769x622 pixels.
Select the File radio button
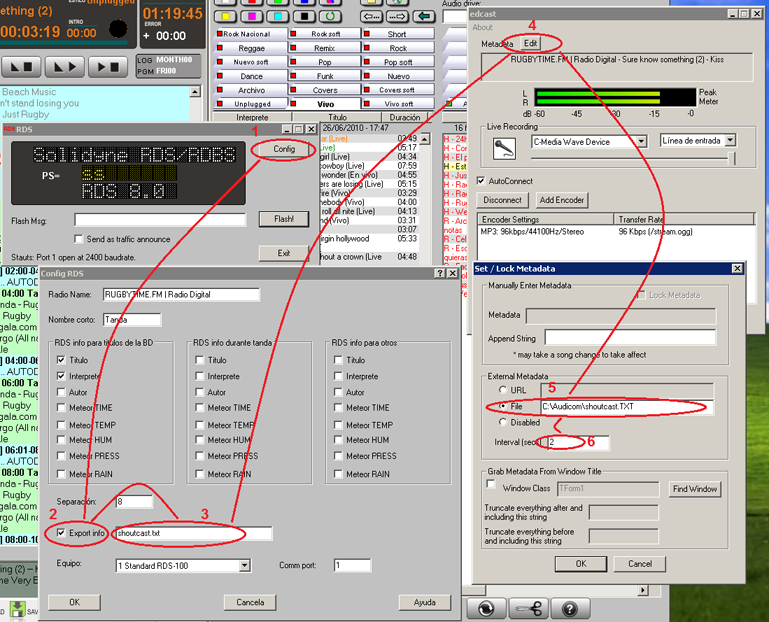(503, 406)
